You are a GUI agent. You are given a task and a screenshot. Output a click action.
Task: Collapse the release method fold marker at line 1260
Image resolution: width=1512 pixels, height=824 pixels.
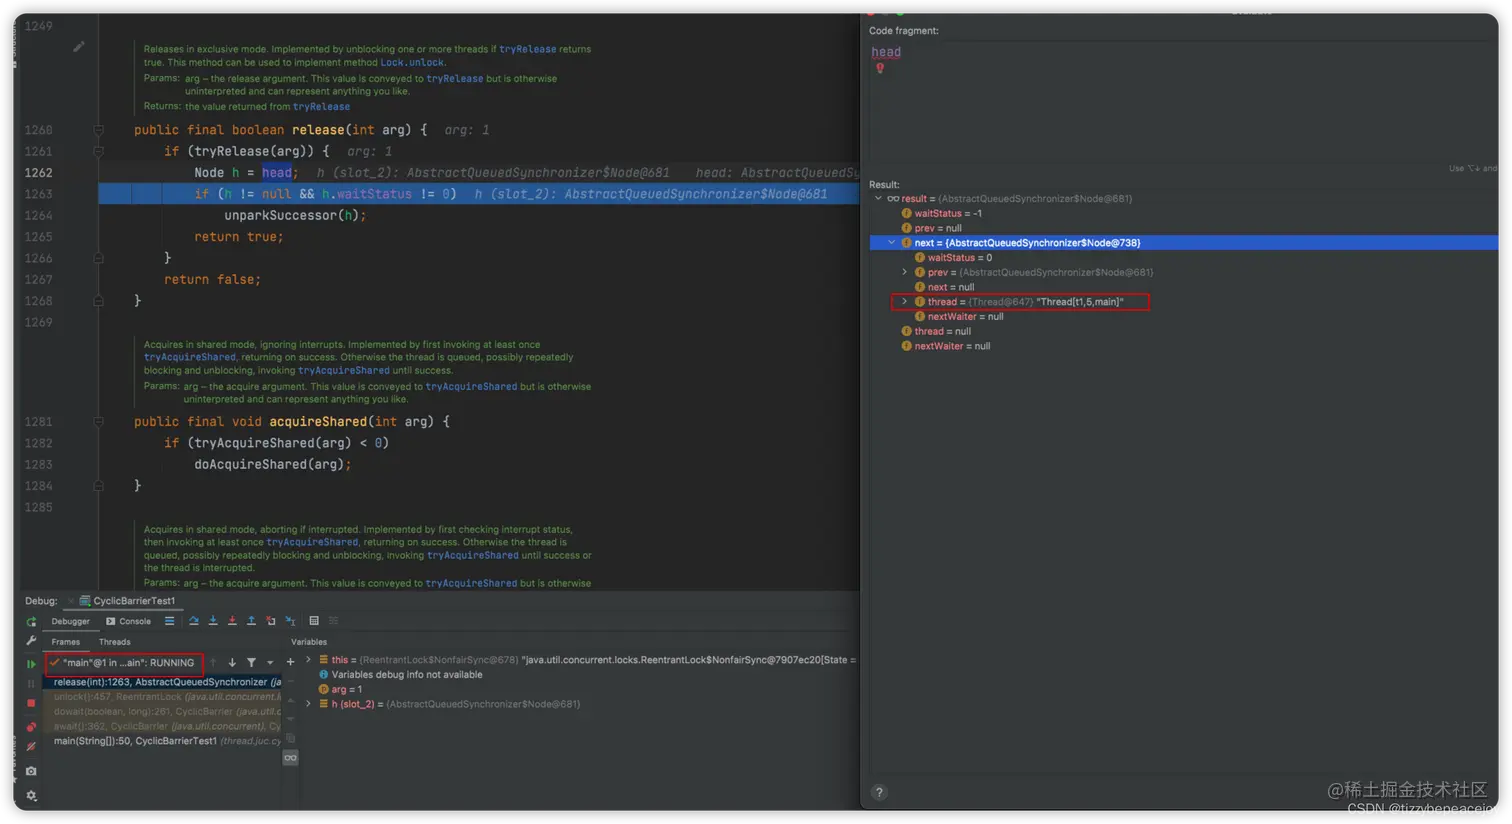tap(98, 130)
